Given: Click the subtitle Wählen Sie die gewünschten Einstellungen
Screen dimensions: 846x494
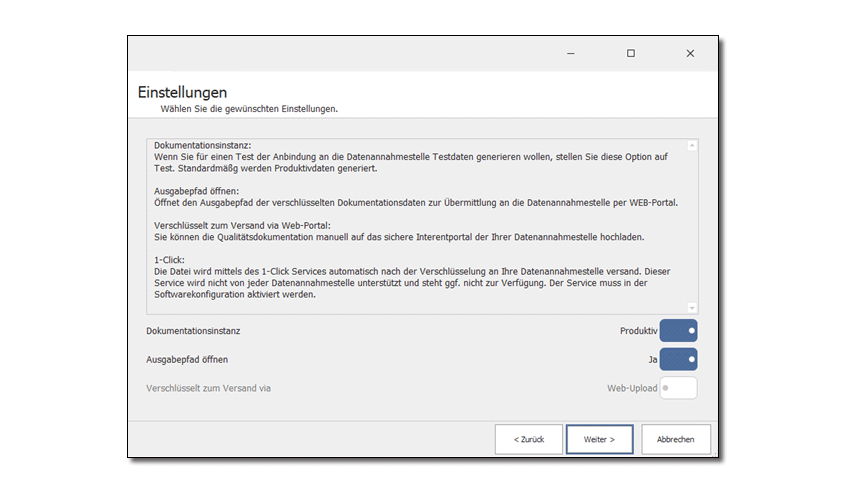Looking at the screenshot, I should [249, 108].
